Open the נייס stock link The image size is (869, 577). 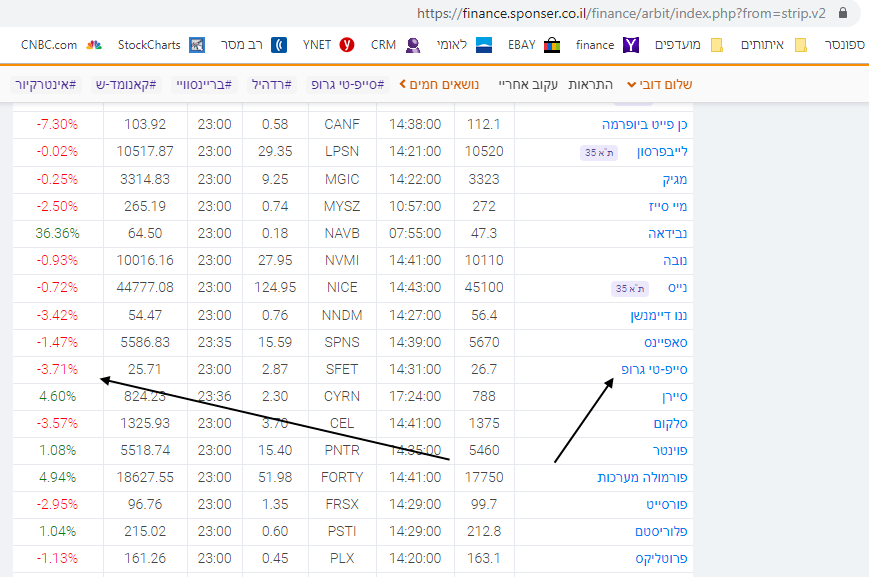click(677, 287)
